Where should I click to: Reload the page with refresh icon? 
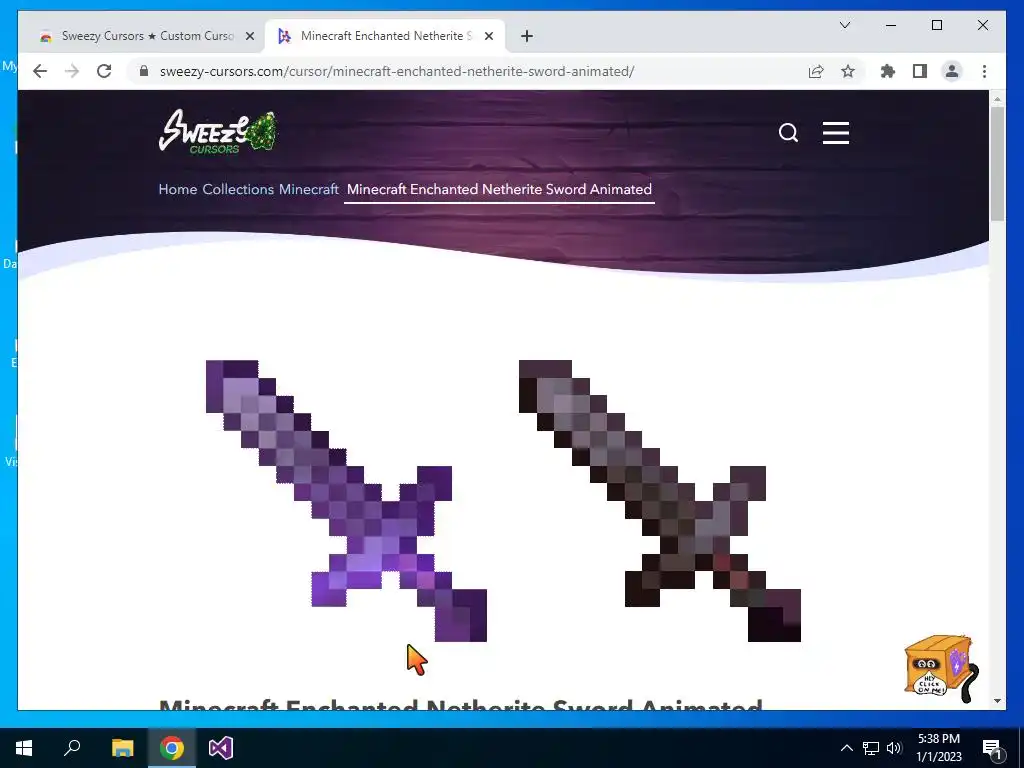pyautogui.click(x=104, y=71)
